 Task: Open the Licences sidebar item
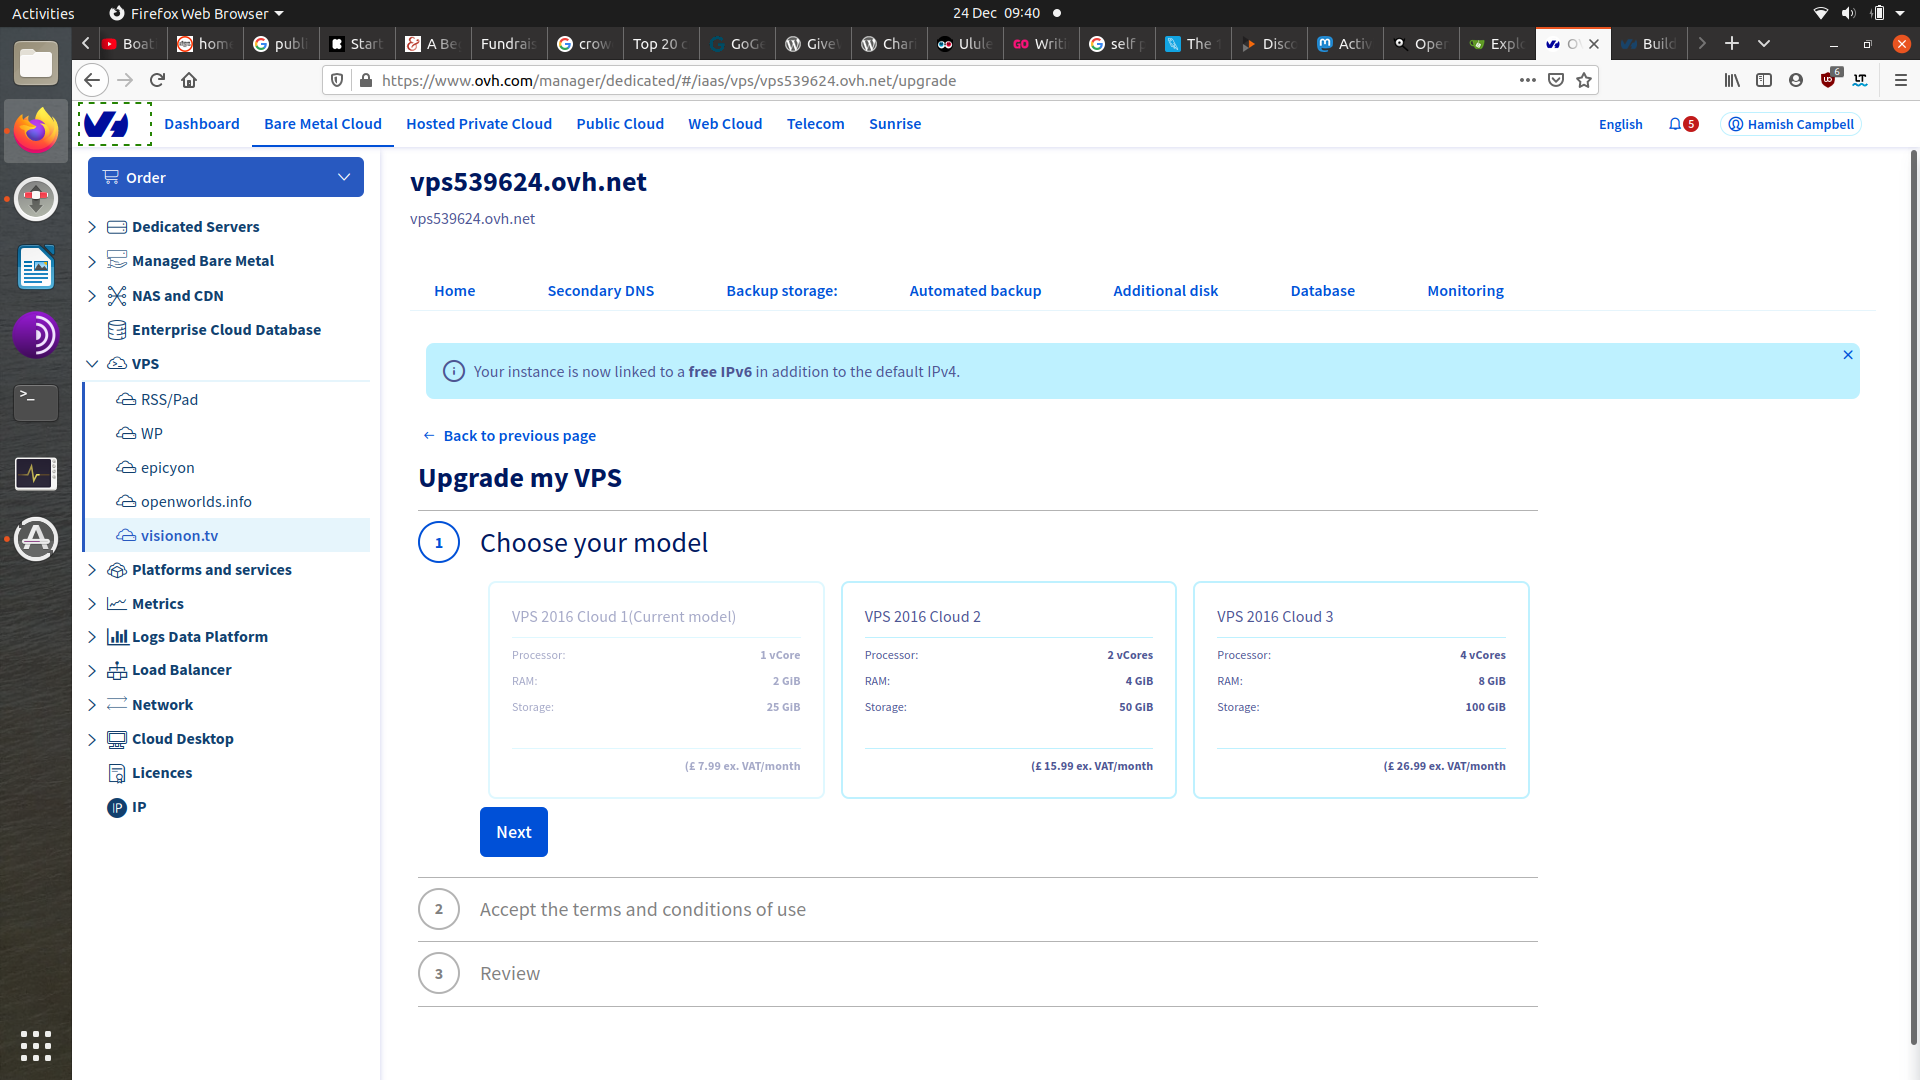tap(161, 773)
